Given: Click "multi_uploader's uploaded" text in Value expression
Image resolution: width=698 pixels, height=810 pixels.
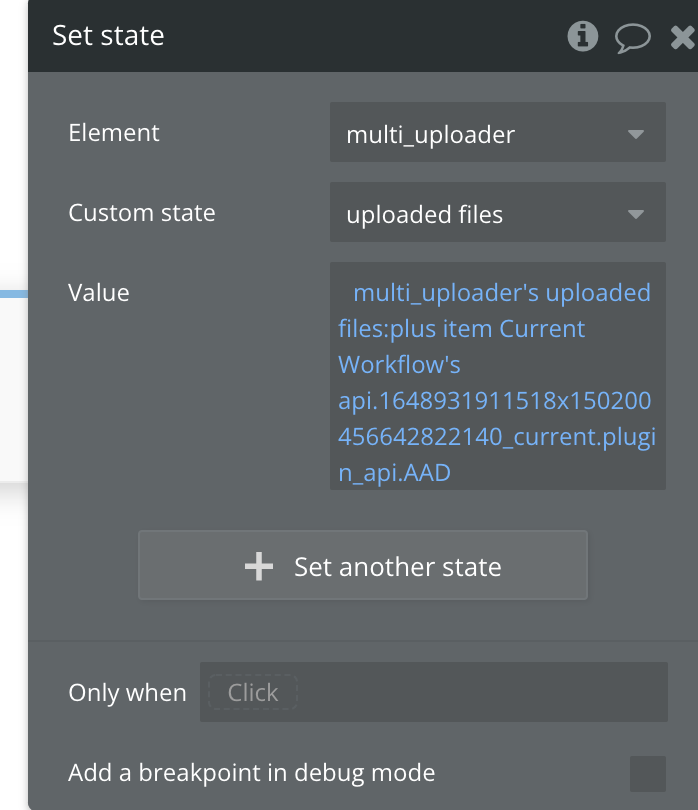Looking at the screenshot, I should coord(502,293).
